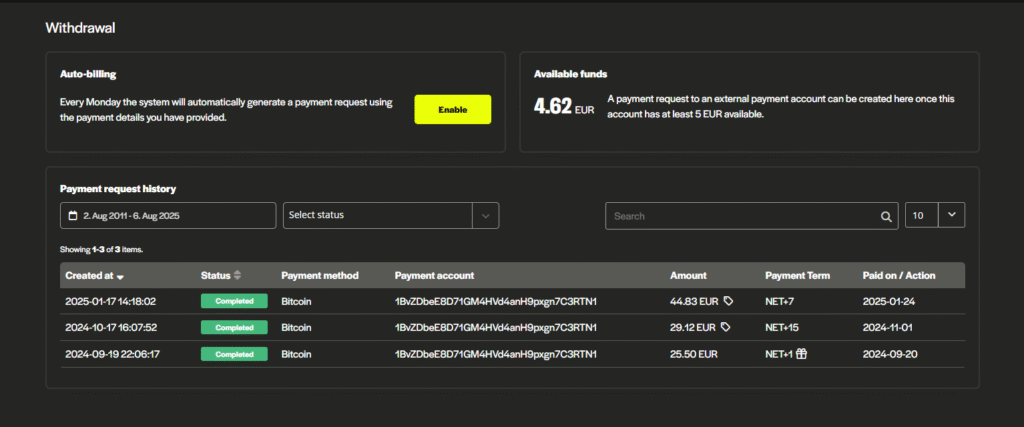Click the Auto-billing card title
The height and width of the screenshot is (427, 1024).
pyautogui.click(x=88, y=74)
